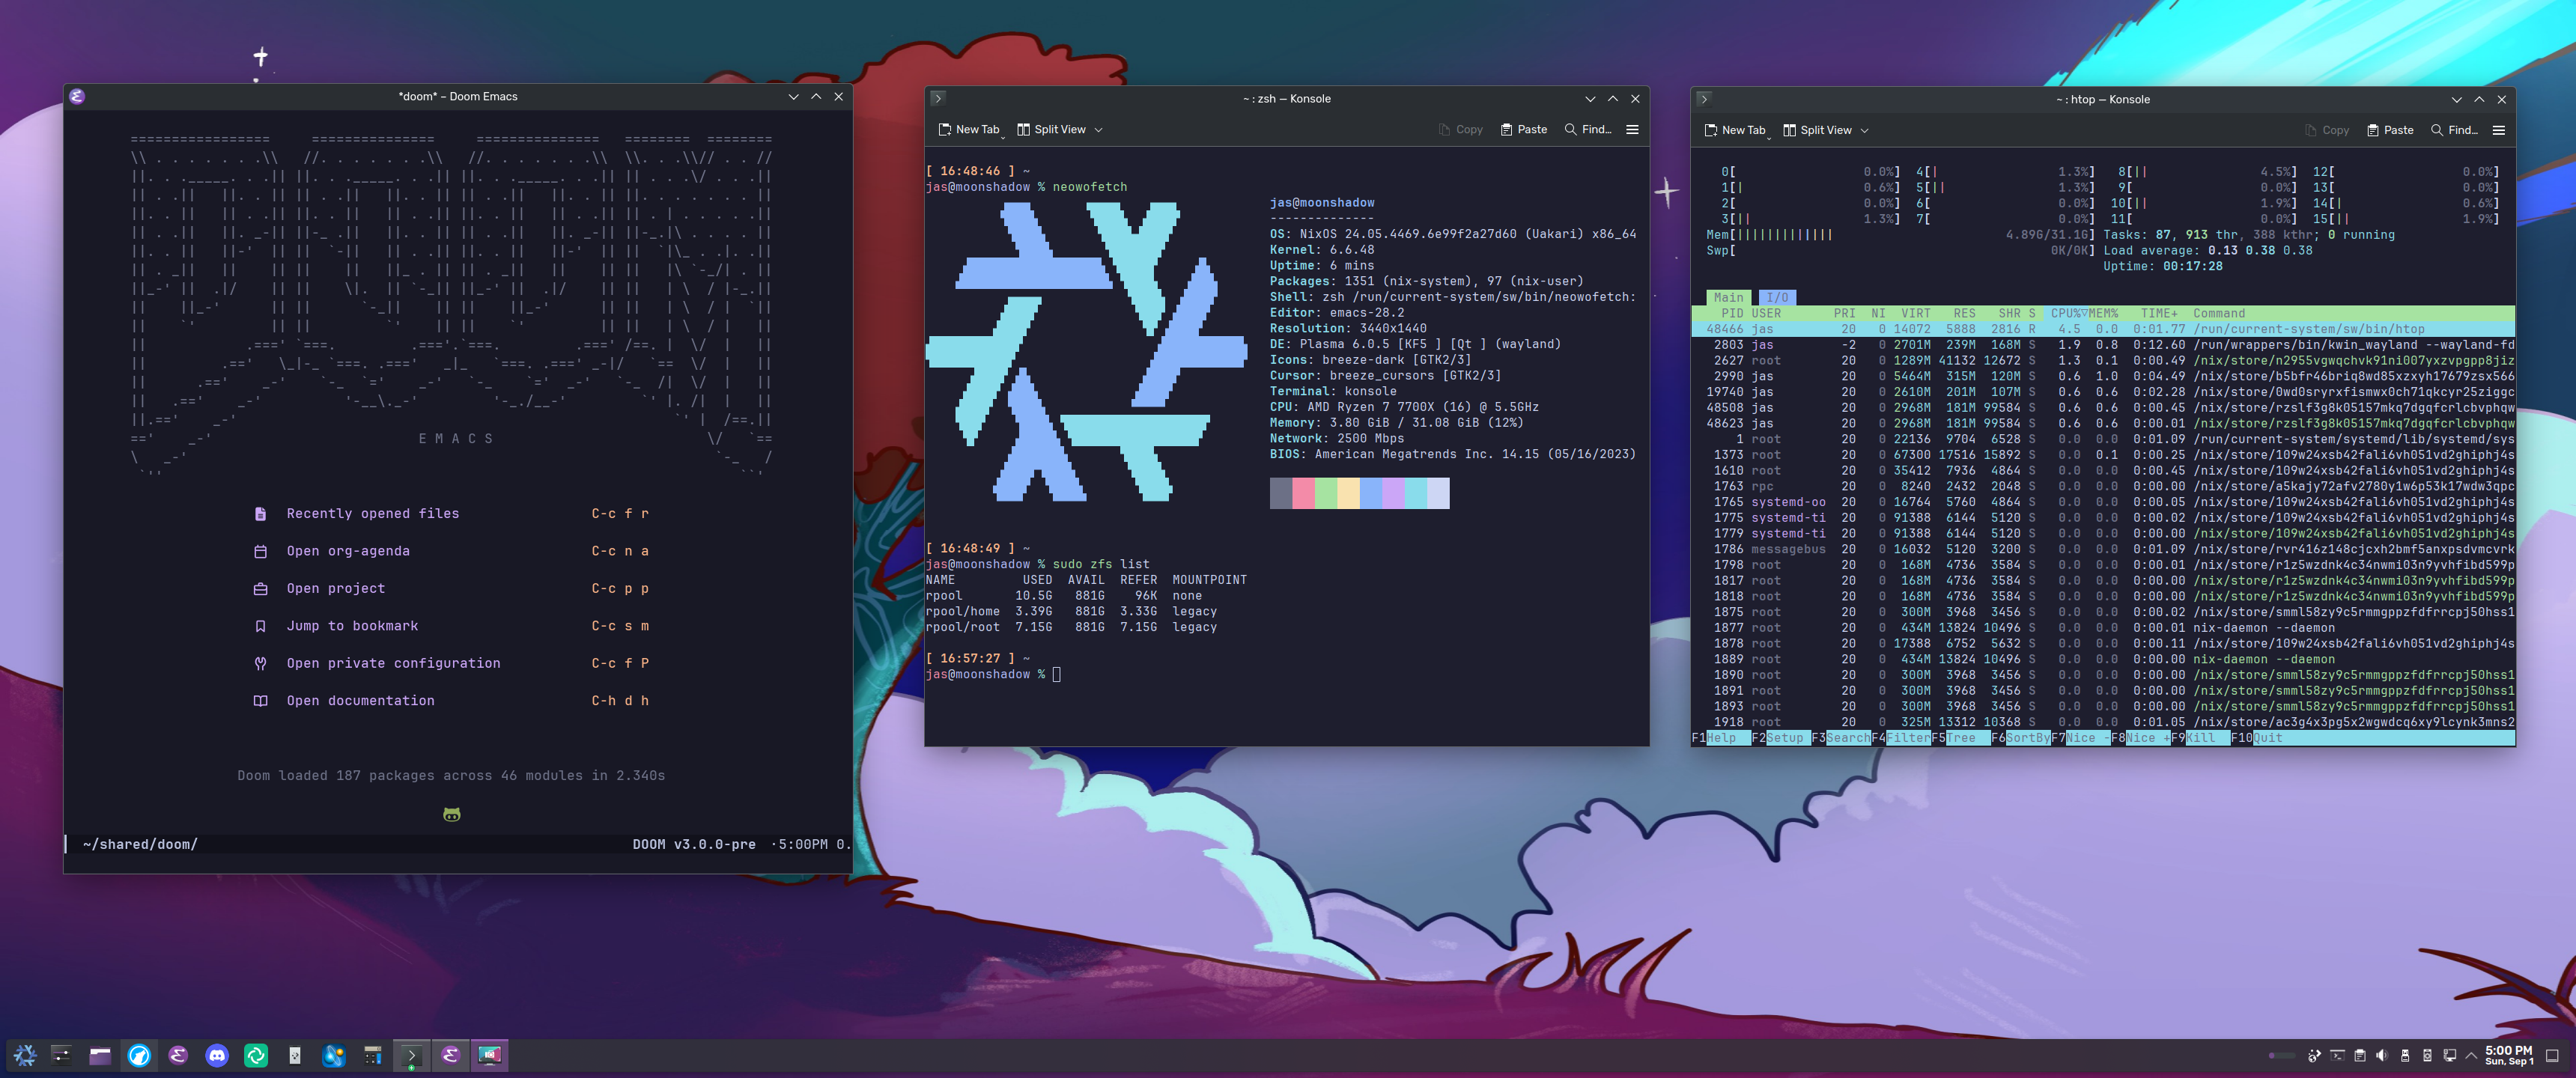Expand the Split View dropdown arrow in htop Konsole
Screen dimensions: 2576x1078
click(x=1864, y=131)
